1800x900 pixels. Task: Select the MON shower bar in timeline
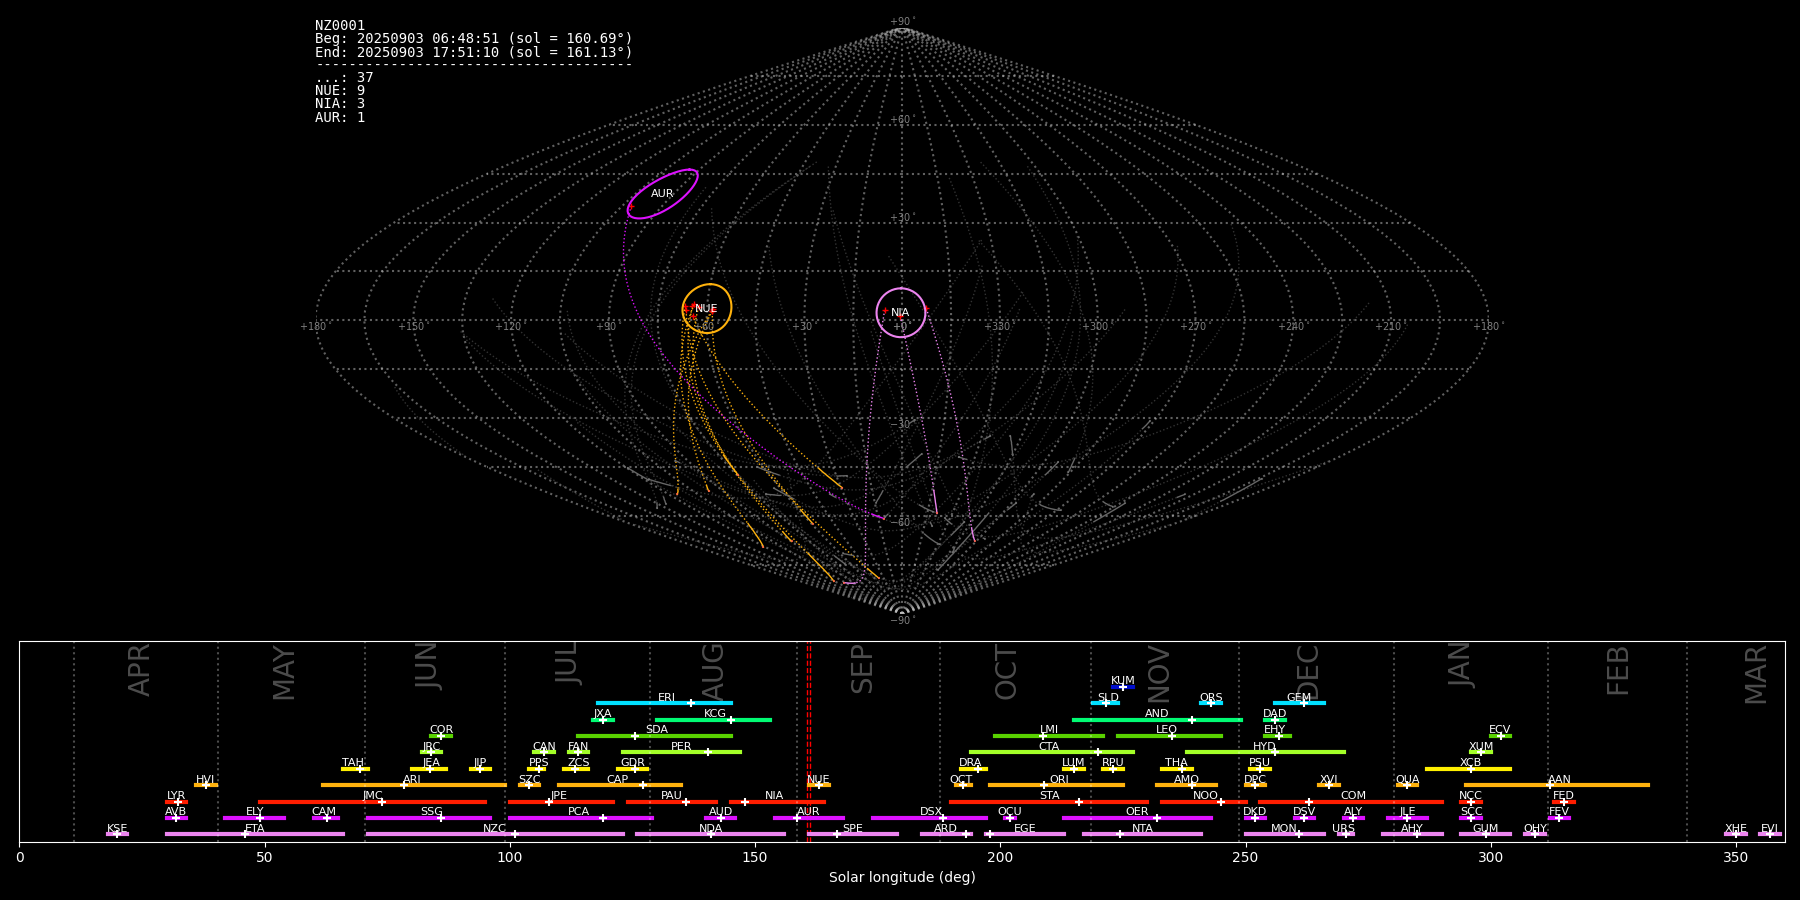[1284, 834]
